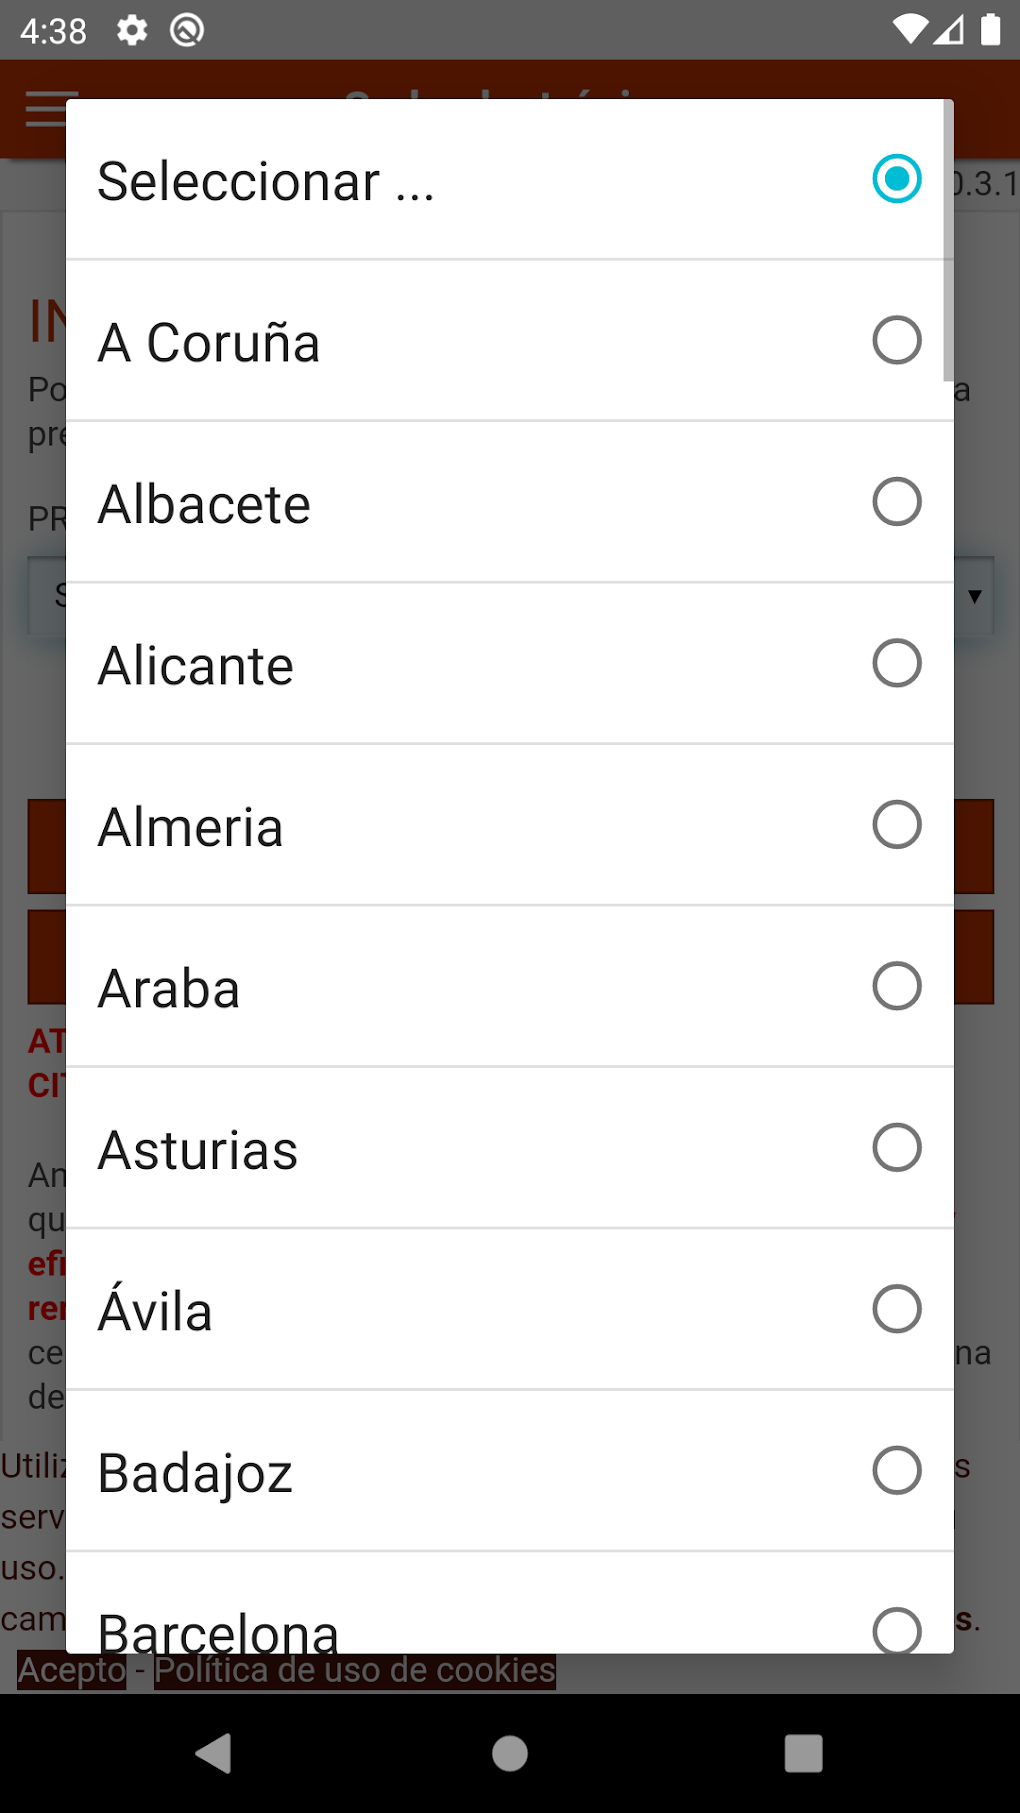Select the Seleccionar ... radio button

pyautogui.click(x=896, y=179)
